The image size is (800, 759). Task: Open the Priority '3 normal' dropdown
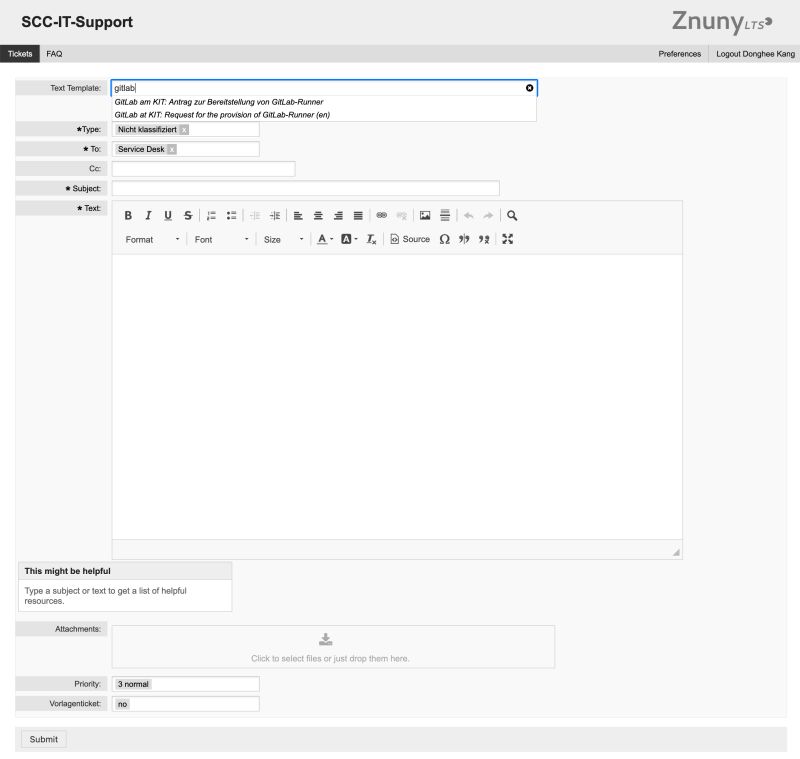point(186,684)
